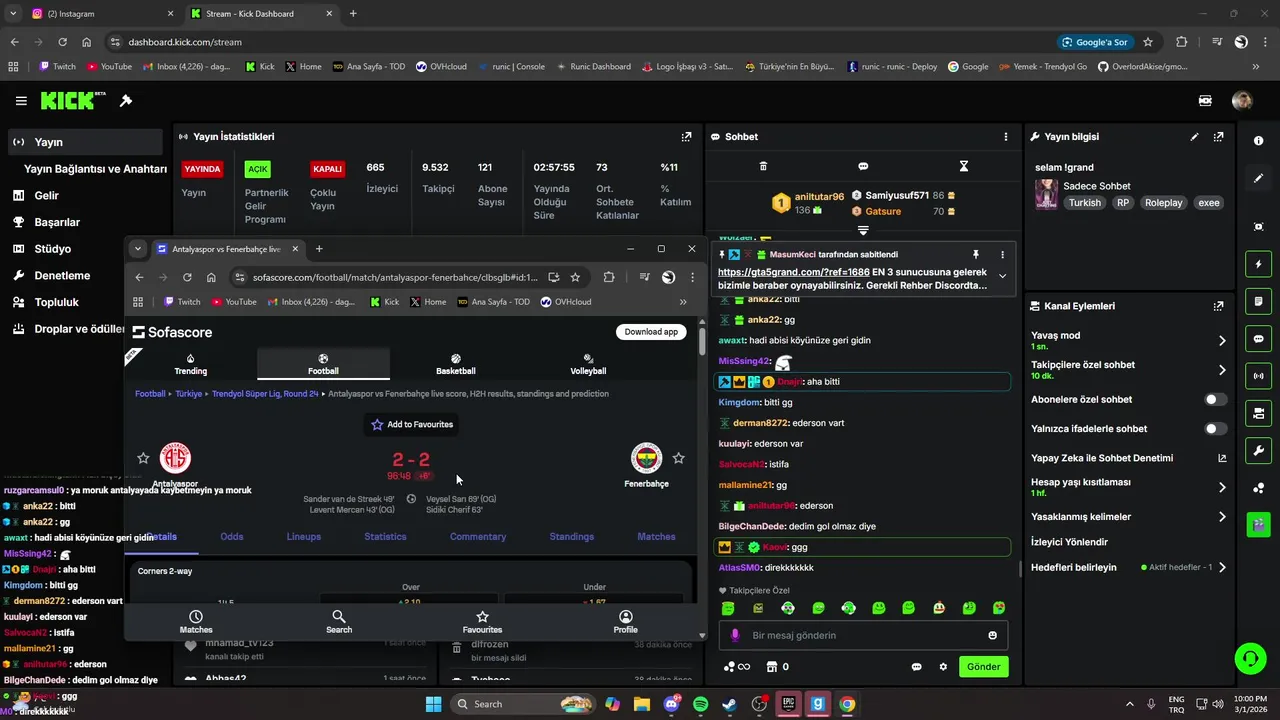Screen dimensions: 1280x720
Task: Open emoji picker in message box
Action: tap(992, 635)
